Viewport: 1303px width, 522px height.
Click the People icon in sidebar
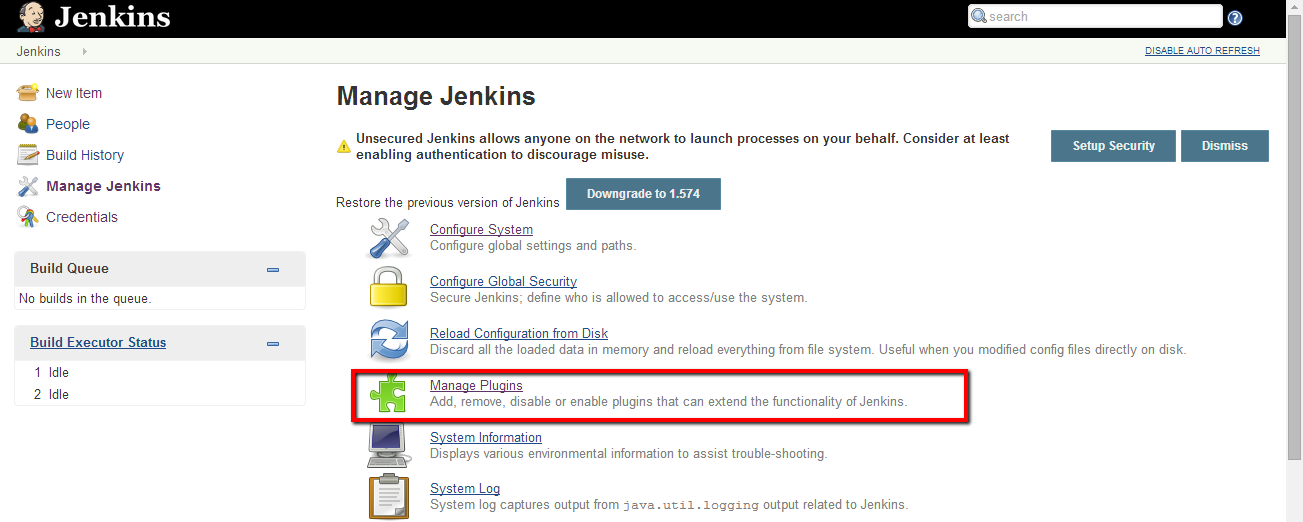click(x=28, y=124)
